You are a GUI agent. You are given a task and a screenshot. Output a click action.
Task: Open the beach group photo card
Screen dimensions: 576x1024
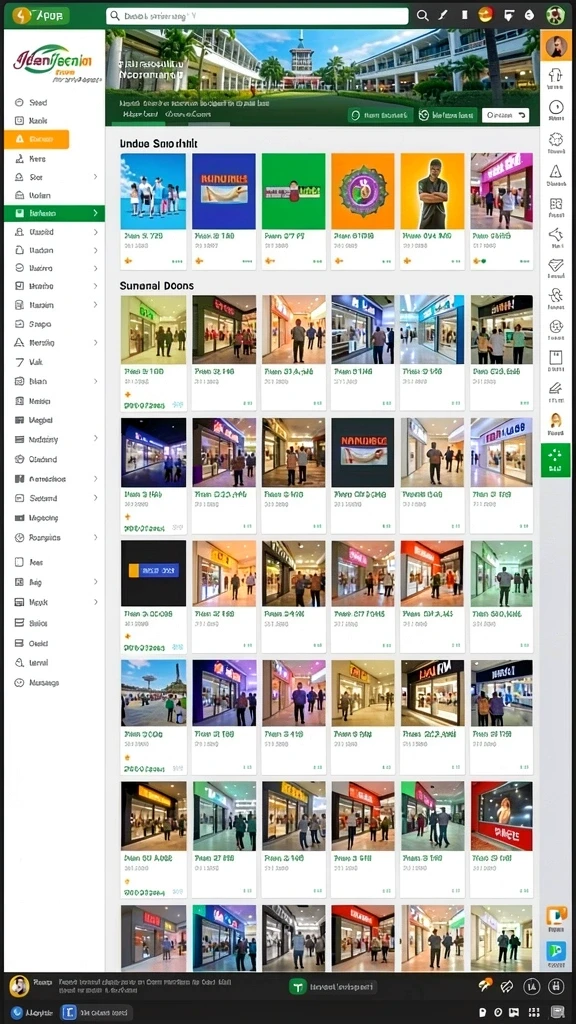[153, 211]
